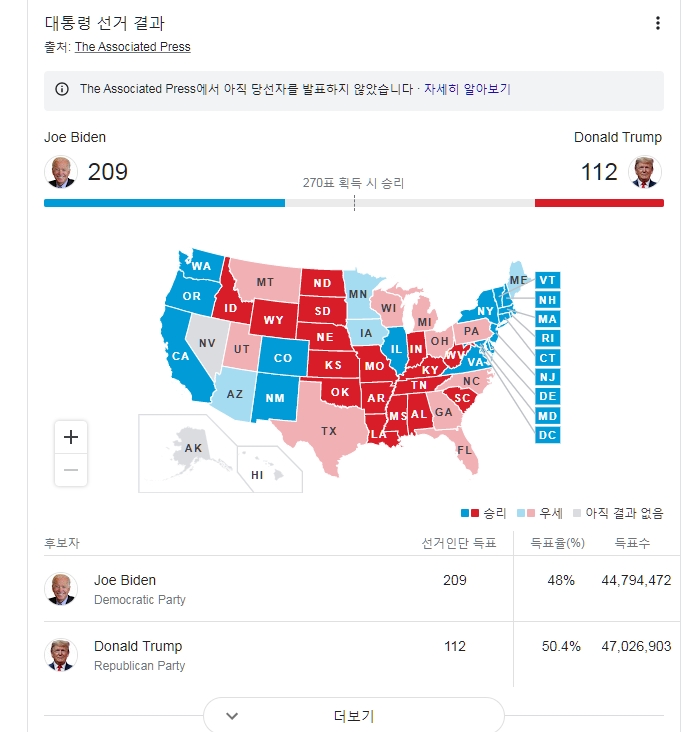
Task: Expand results with the 더보기 chevron
Action: (232, 716)
